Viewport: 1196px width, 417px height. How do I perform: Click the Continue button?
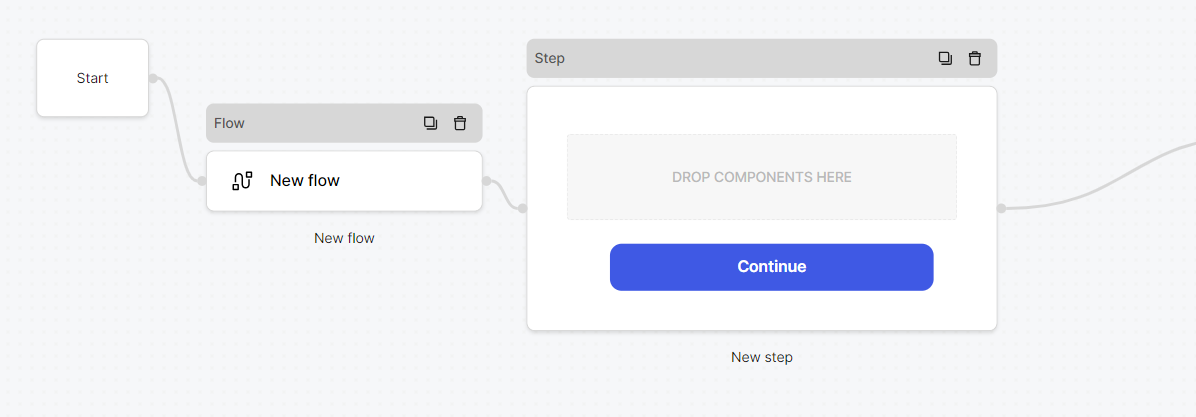(x=771, y=267)
